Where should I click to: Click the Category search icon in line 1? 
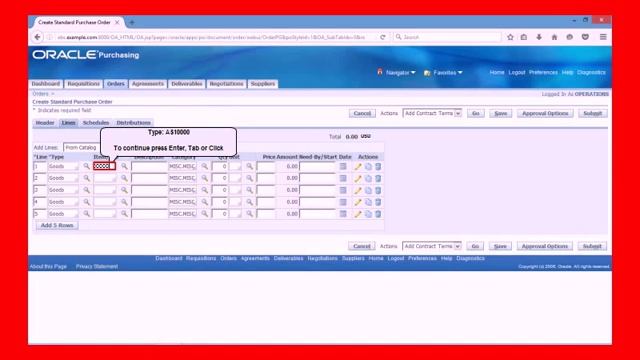pyautogui.click(x=204, y=167)
